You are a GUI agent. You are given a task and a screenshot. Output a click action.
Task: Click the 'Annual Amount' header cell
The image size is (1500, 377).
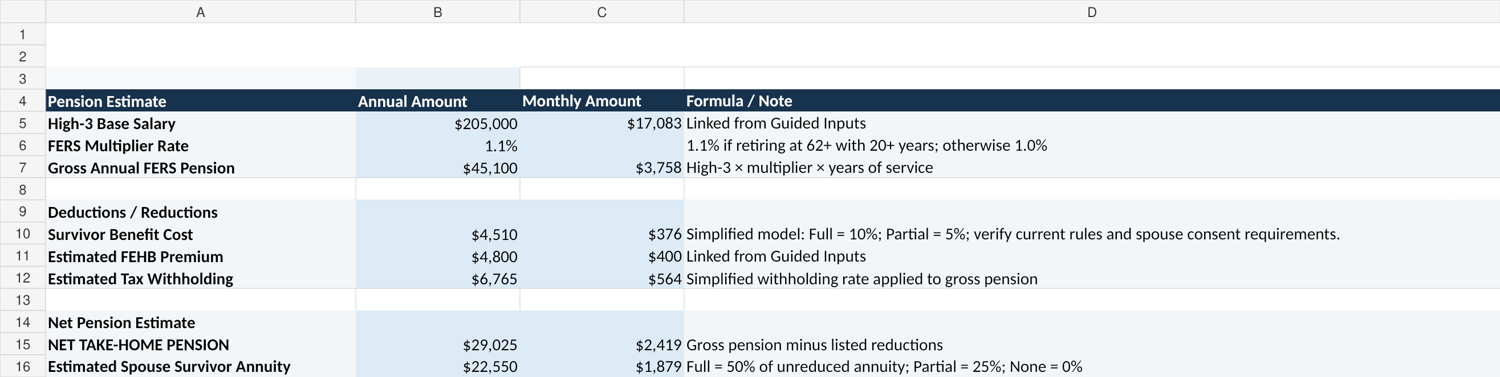tap(438, 101)
